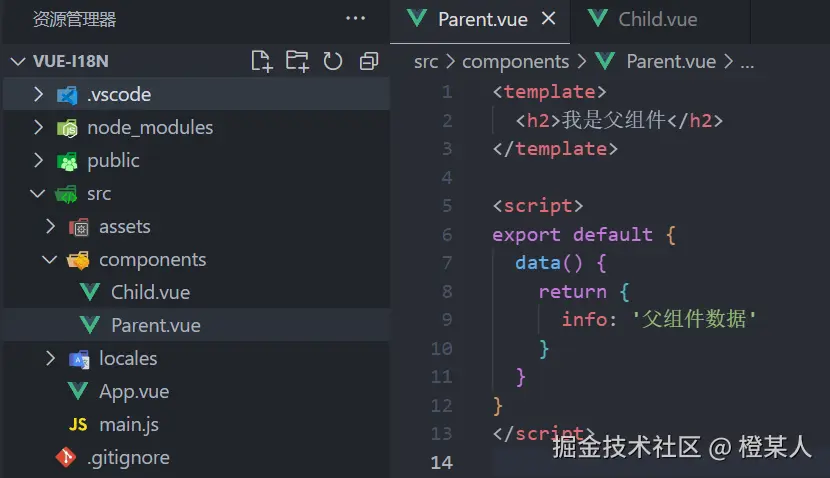Select the public folder label
Viewport: 830px width, 478px height.
[x=113, y=160]
